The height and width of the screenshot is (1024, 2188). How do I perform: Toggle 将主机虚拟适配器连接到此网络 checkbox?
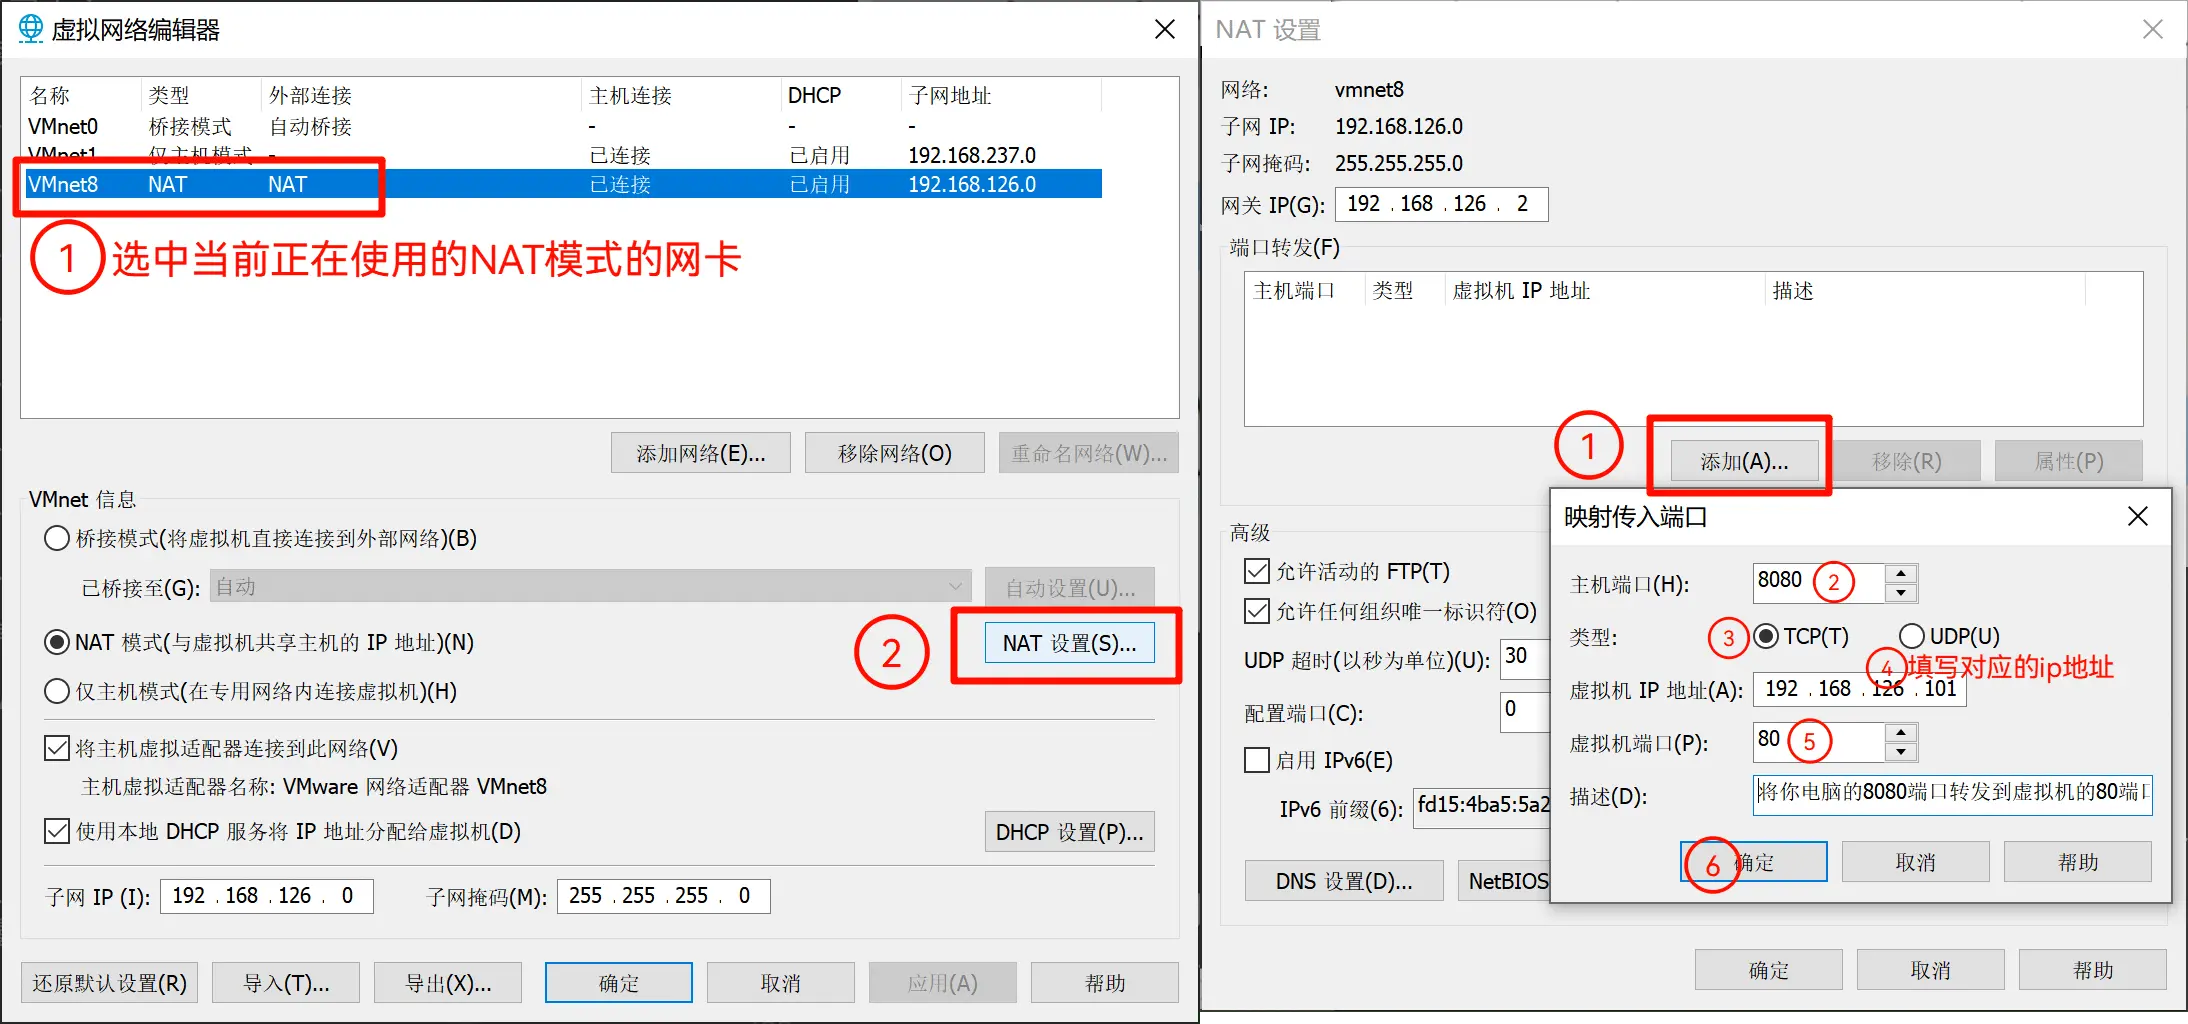click(x=57, y=748)
